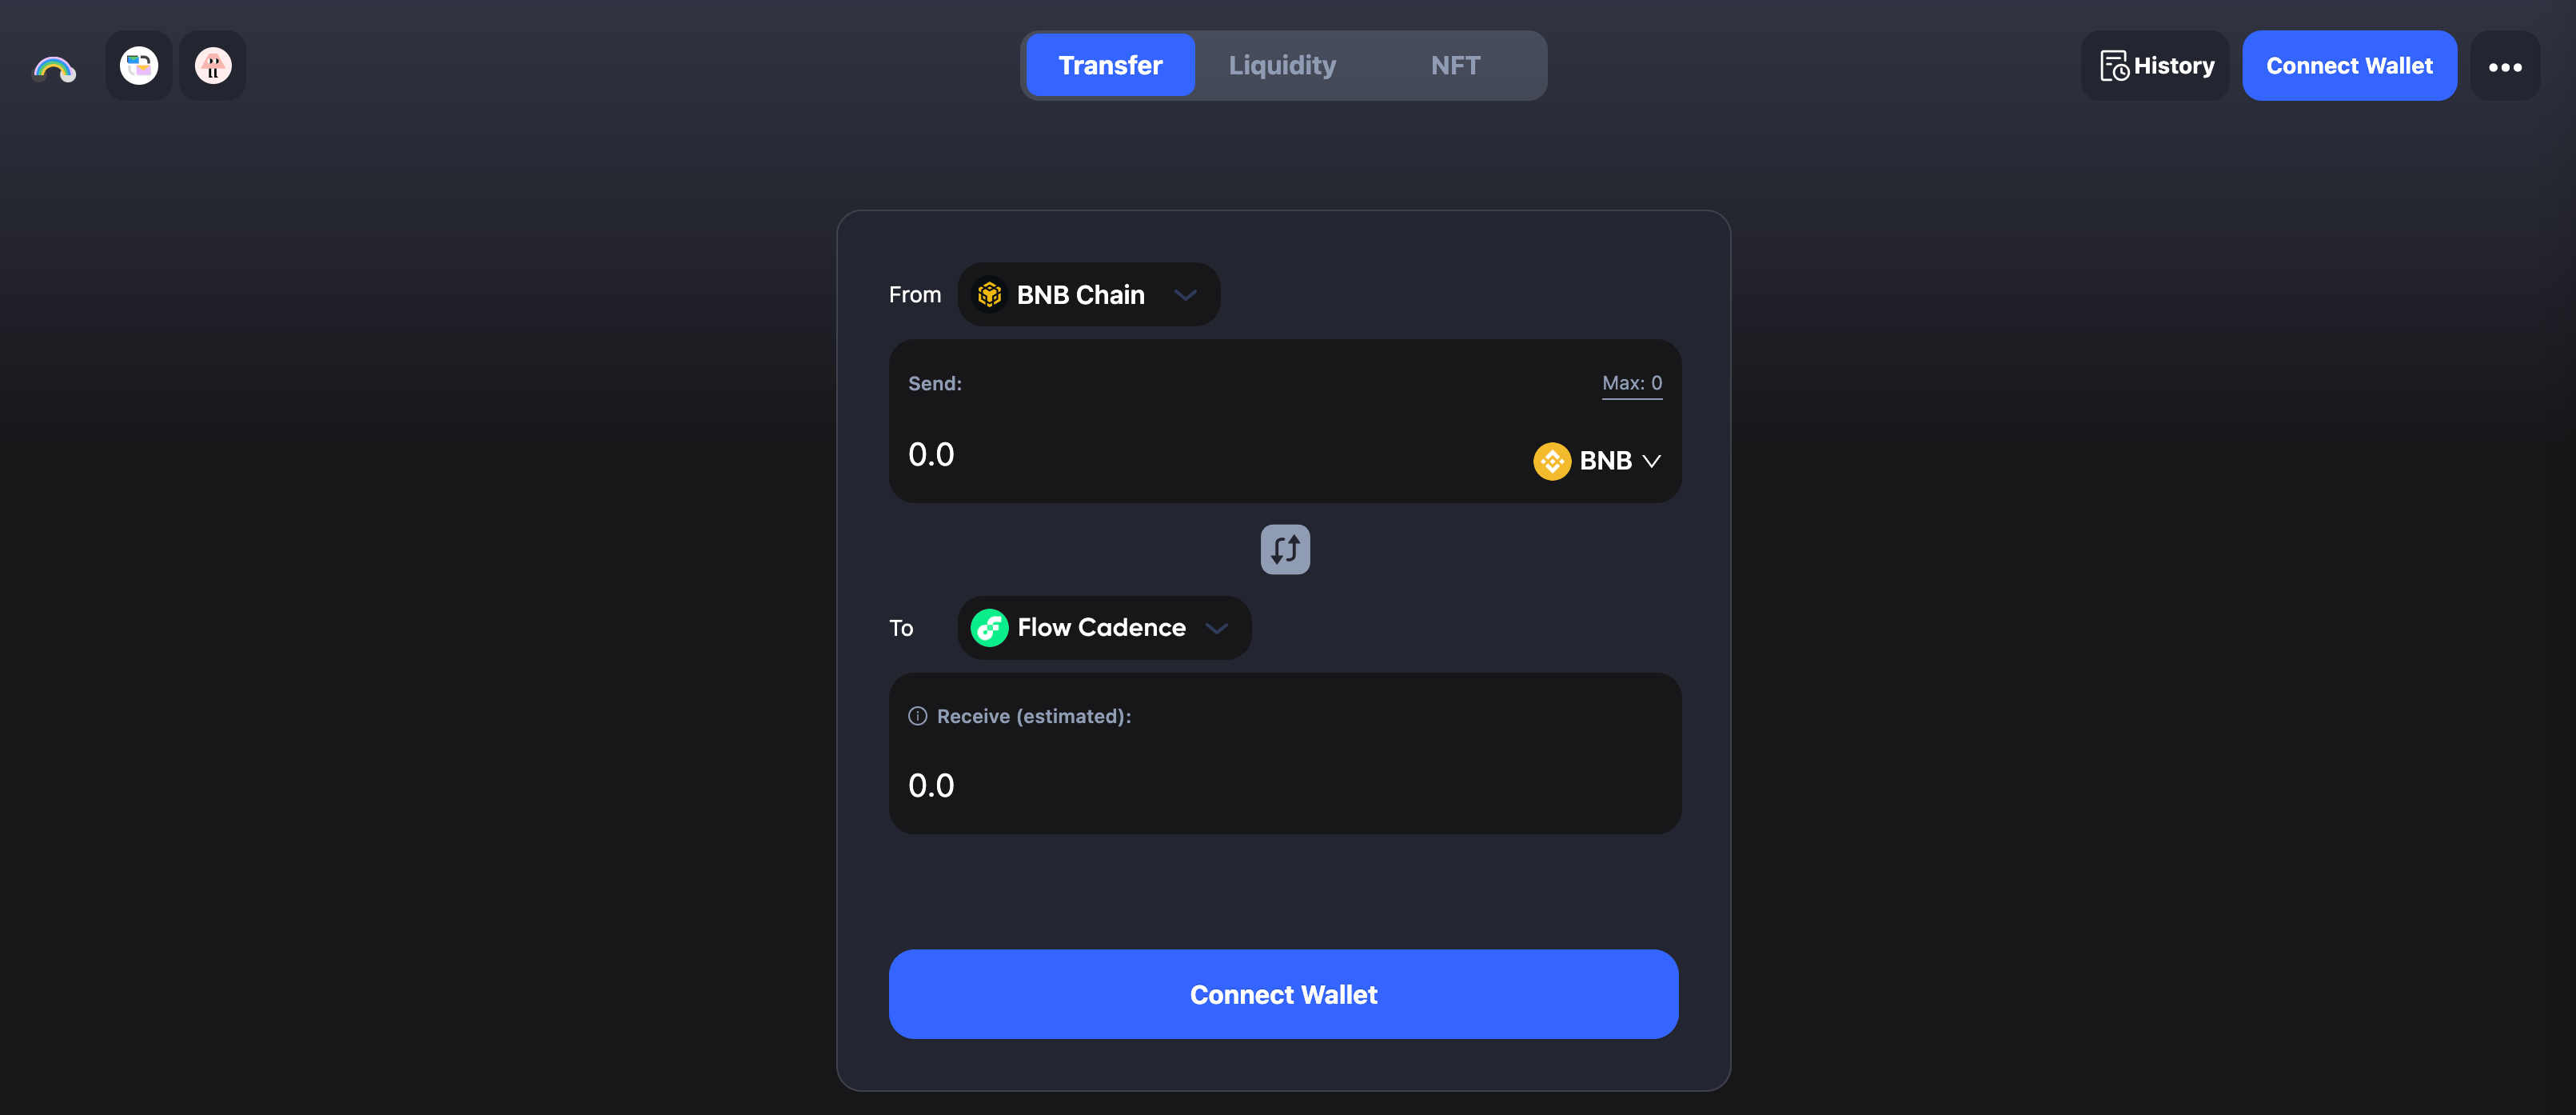Click Connect Wallet in the header

click(2349, 66)
